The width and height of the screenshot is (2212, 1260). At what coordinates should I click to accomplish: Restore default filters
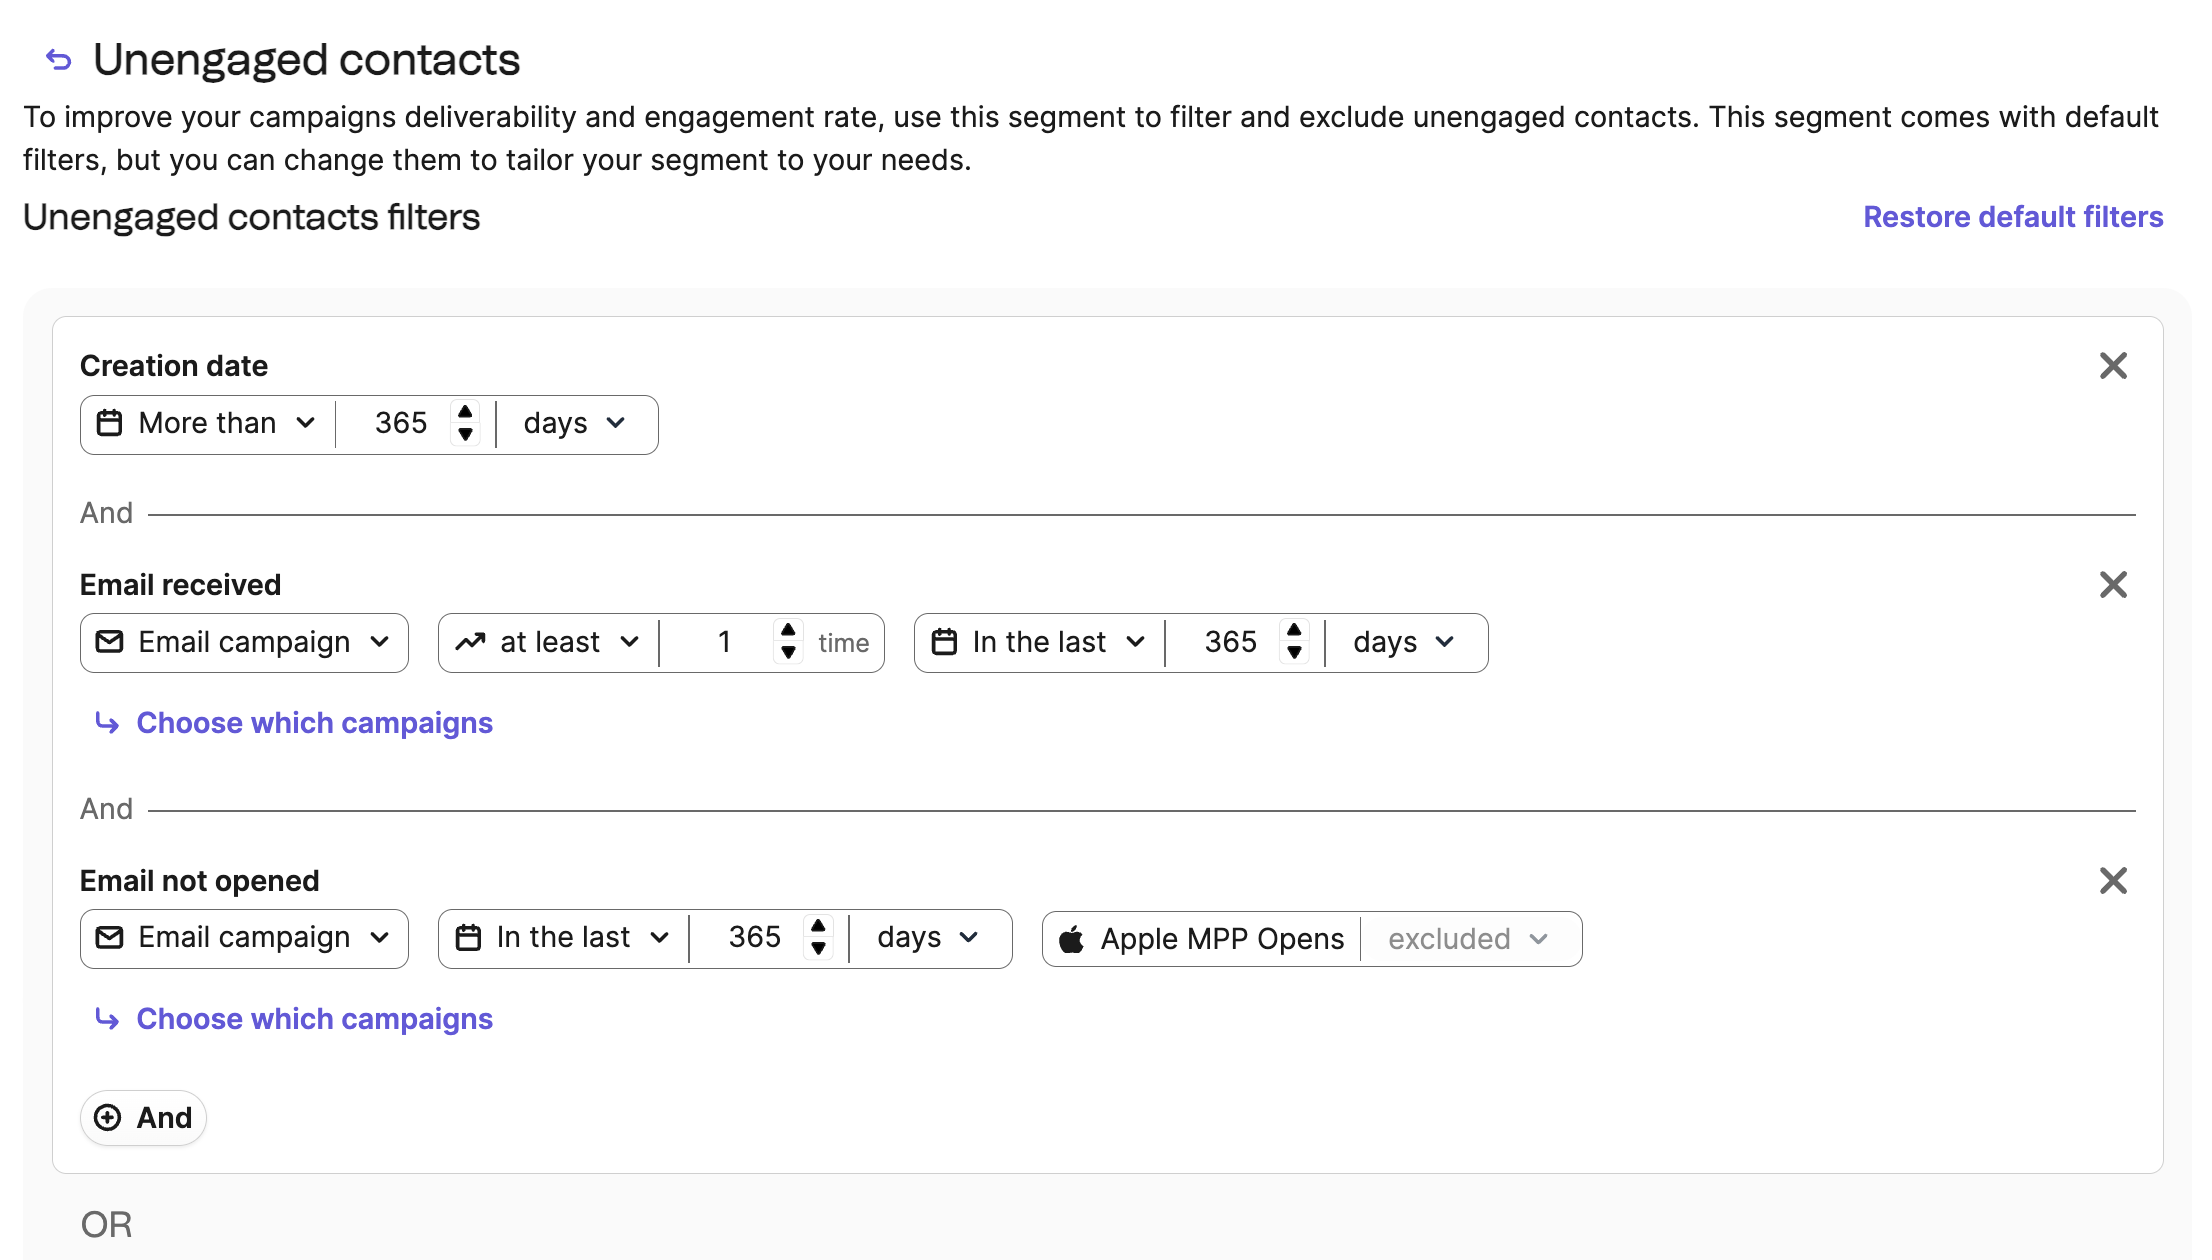point(2013,217)
